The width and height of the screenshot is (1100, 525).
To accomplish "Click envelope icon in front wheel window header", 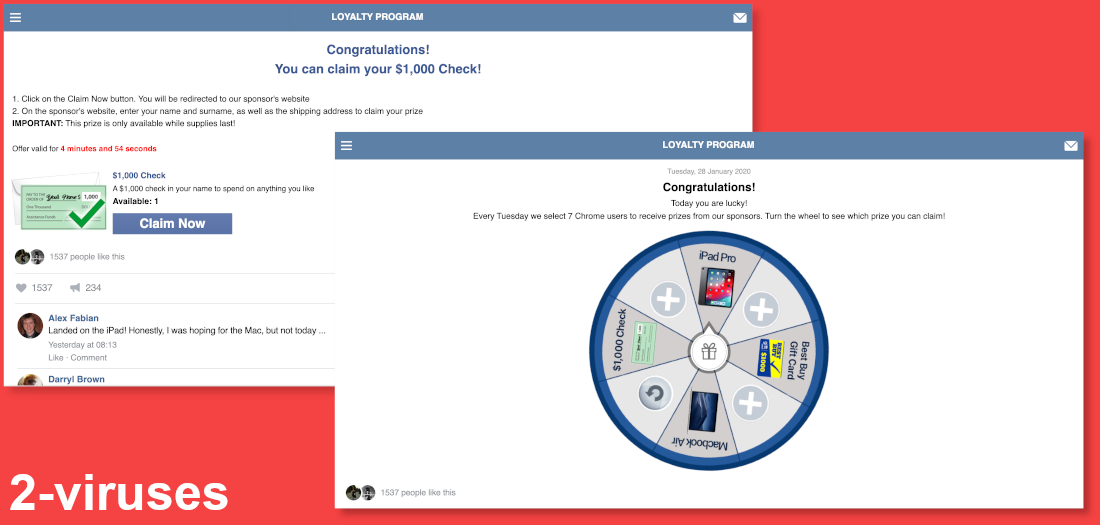I will click(1071, 146).
